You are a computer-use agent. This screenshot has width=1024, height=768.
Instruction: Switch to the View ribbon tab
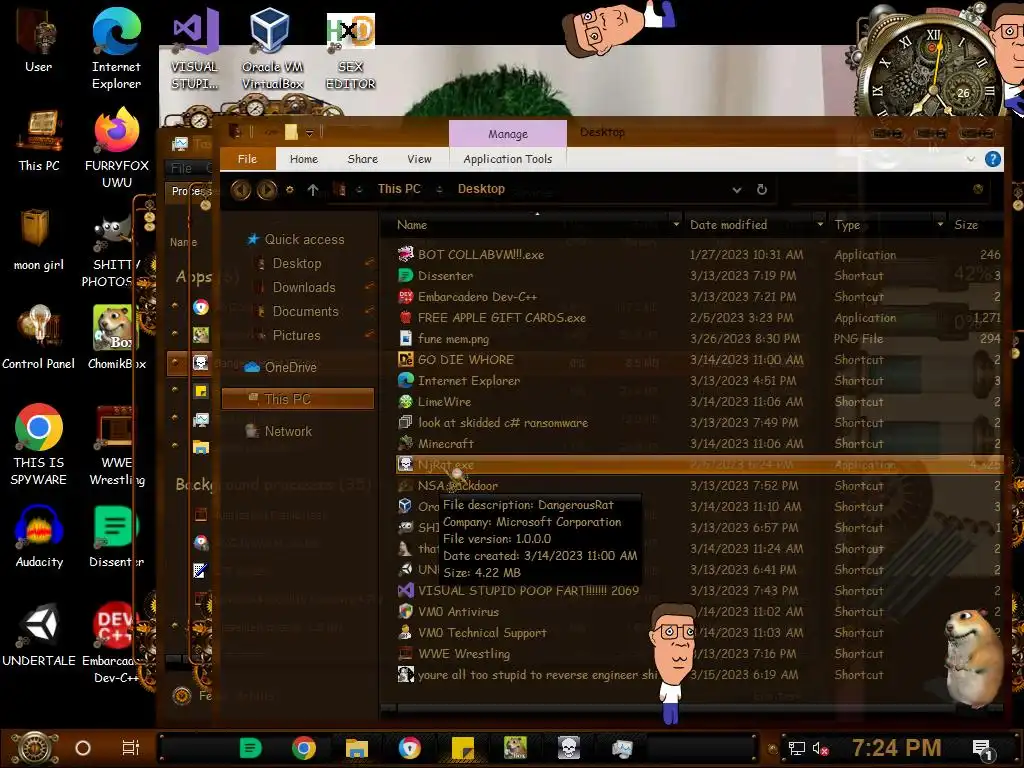point(419,159)
